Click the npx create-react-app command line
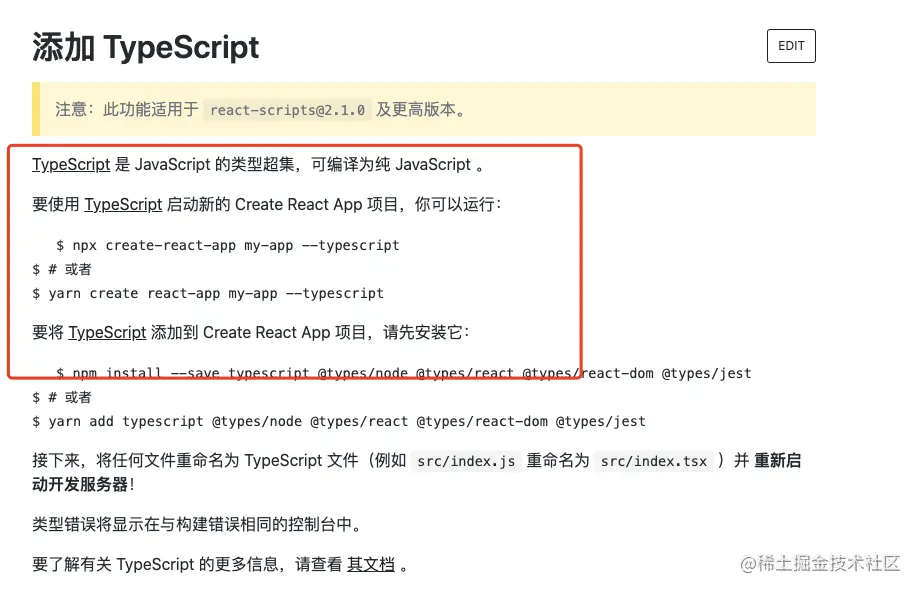 (x=227, y=246)
